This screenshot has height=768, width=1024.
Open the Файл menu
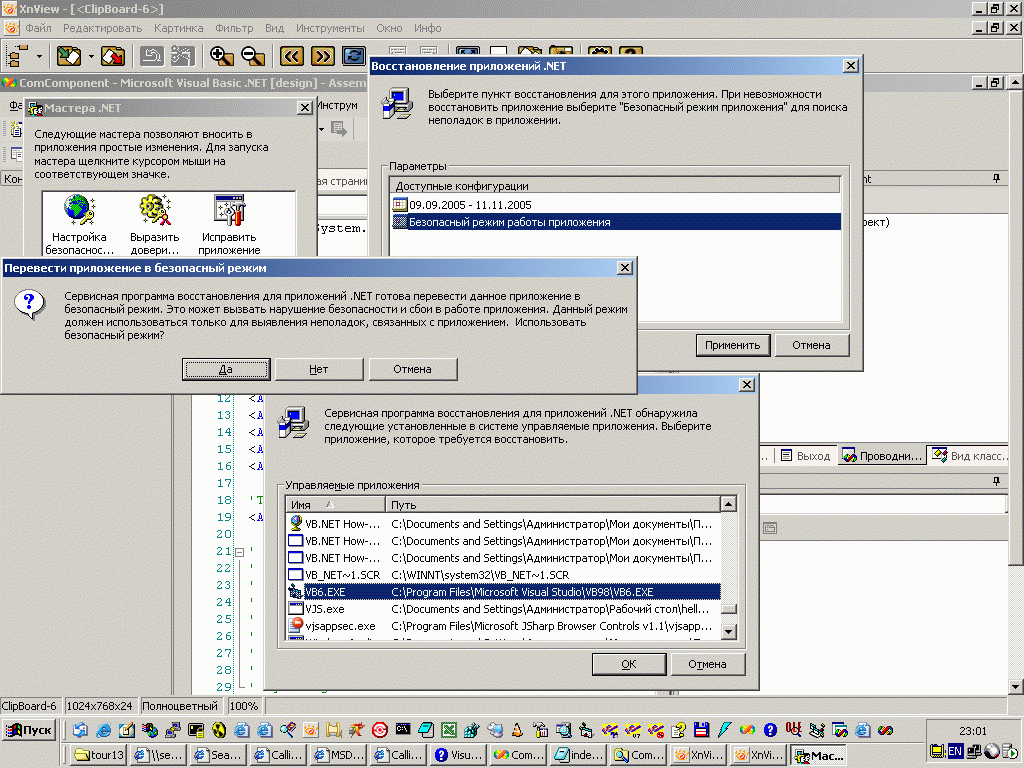tap(39, 28)
